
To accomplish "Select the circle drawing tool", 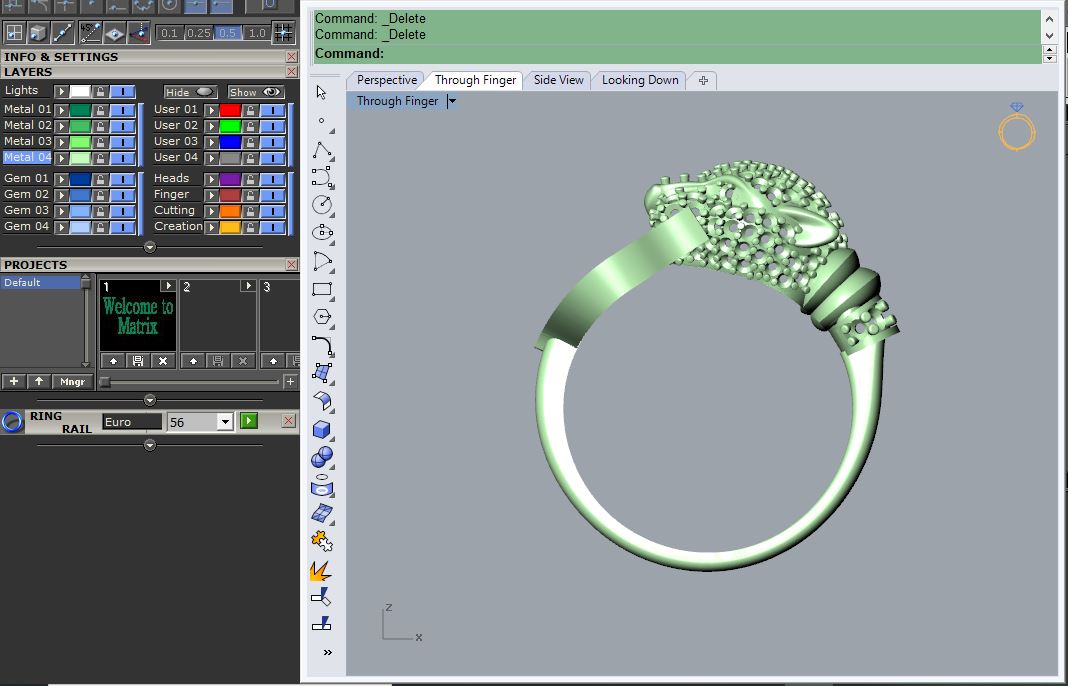I will pyautogui.click(x=321, y=204).
